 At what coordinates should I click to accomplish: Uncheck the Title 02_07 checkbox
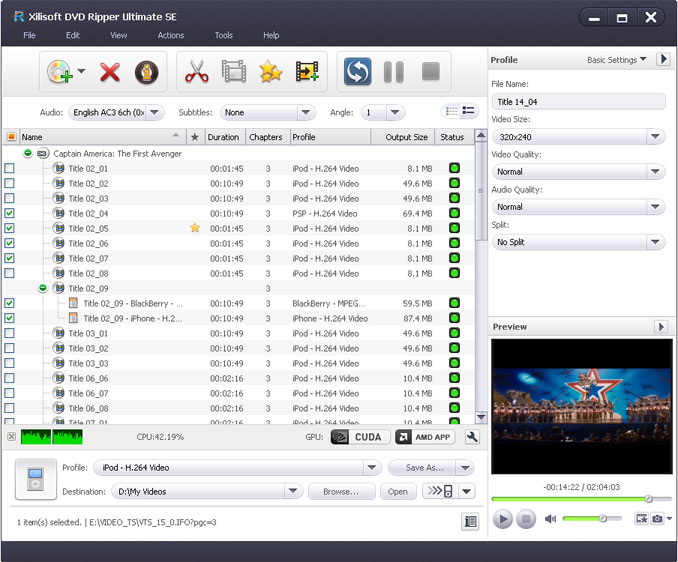point(9,258)
